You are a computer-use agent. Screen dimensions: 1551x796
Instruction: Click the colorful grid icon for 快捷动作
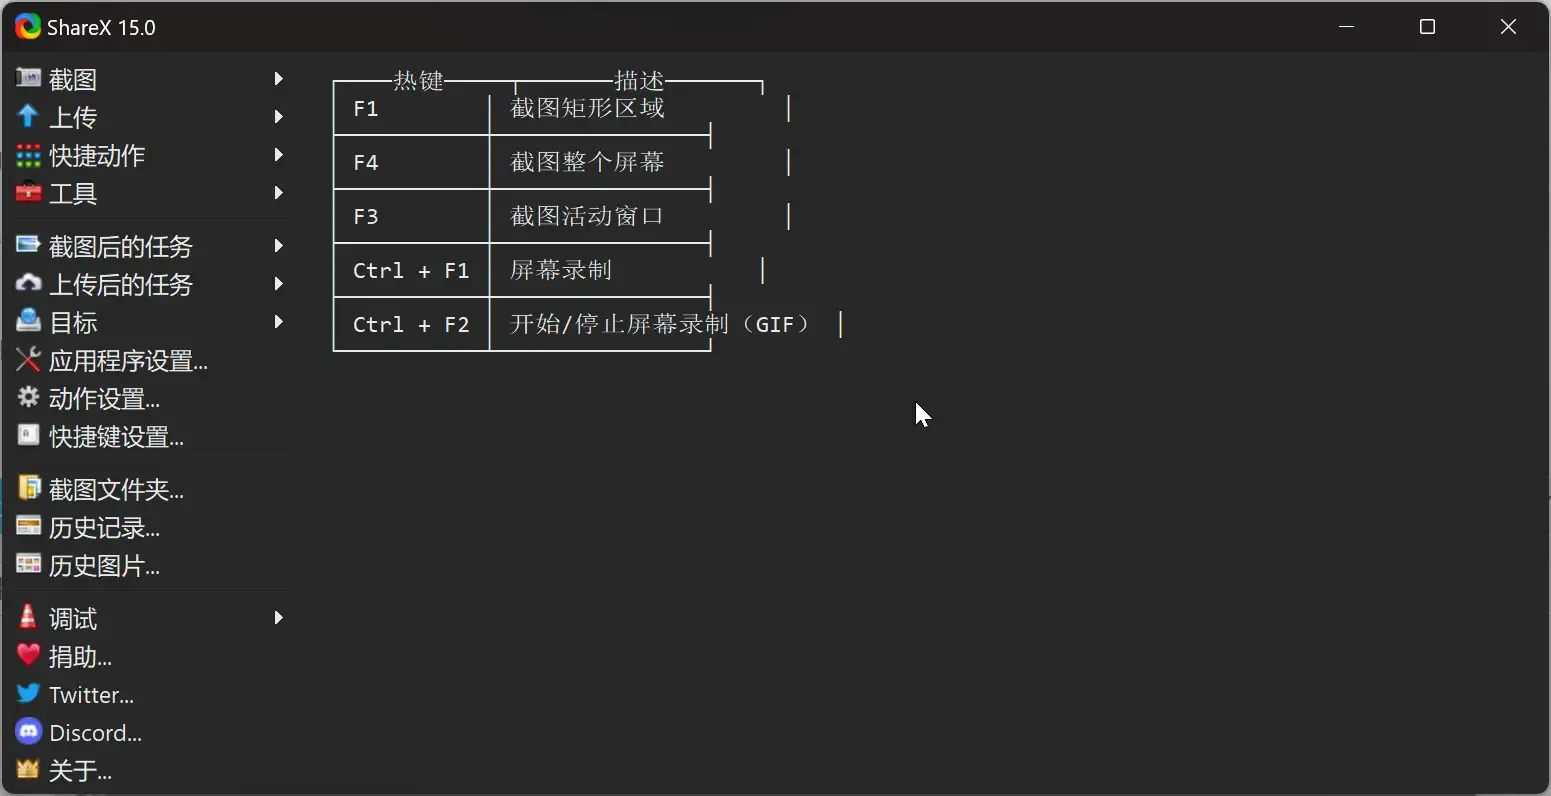point(28,155)
